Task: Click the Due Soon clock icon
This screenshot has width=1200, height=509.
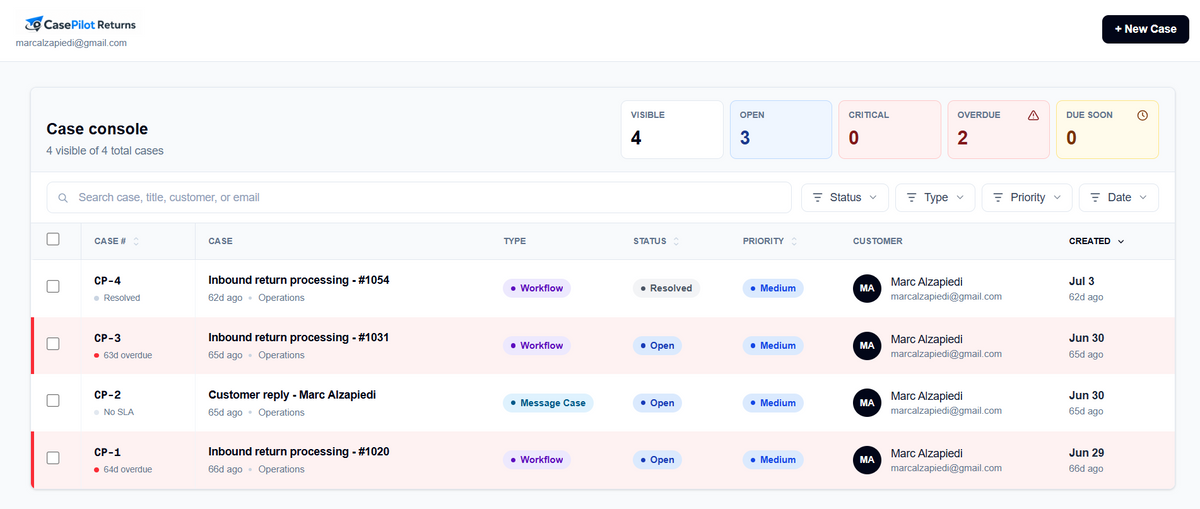Action: pos(1142,115)
